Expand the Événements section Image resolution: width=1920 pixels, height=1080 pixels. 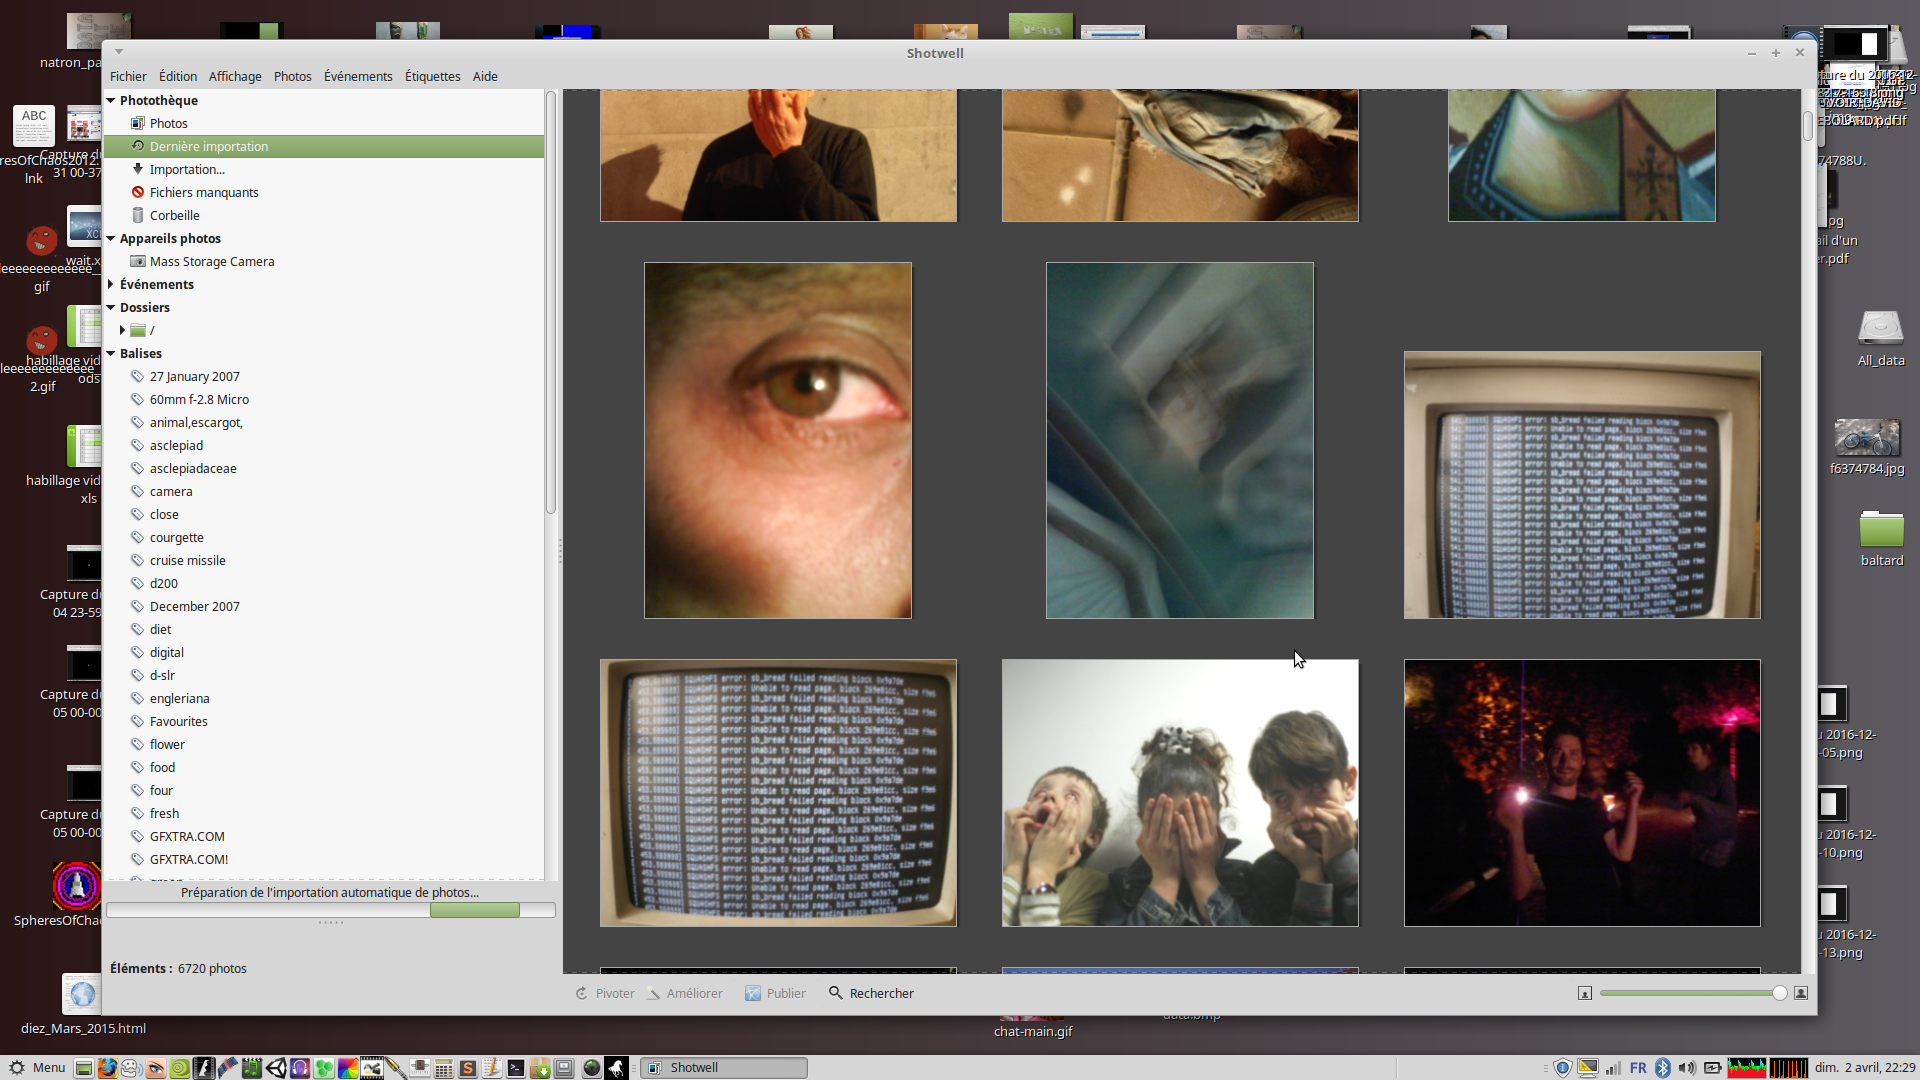click(x=111, y=284)
